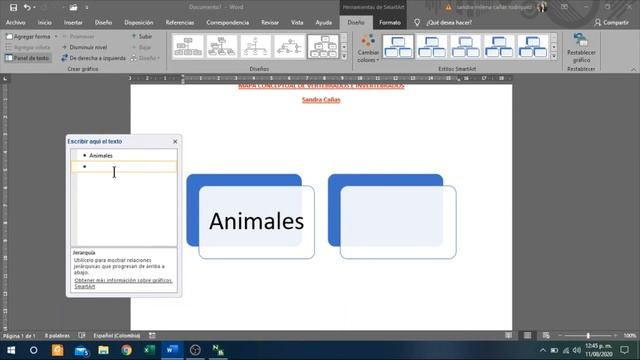Click Agregar forma button
This screenshot has height=360, width=640.
pyautogui.click(x=28, y=36)
